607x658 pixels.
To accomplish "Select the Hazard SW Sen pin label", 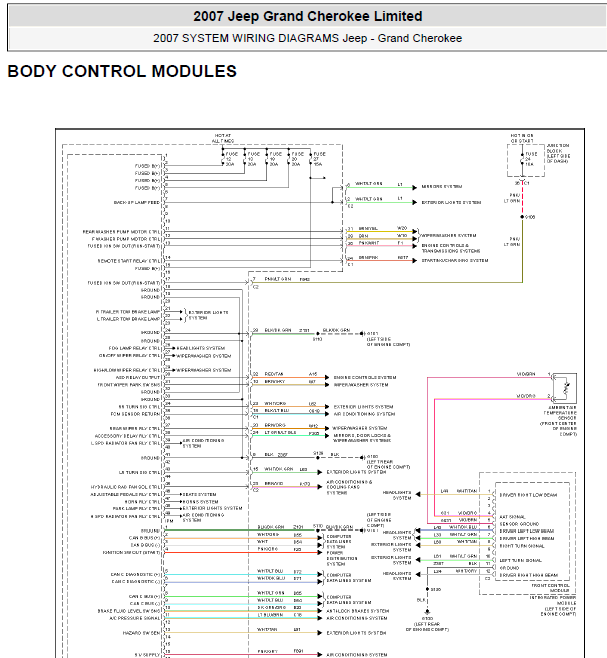I will 143,633.
